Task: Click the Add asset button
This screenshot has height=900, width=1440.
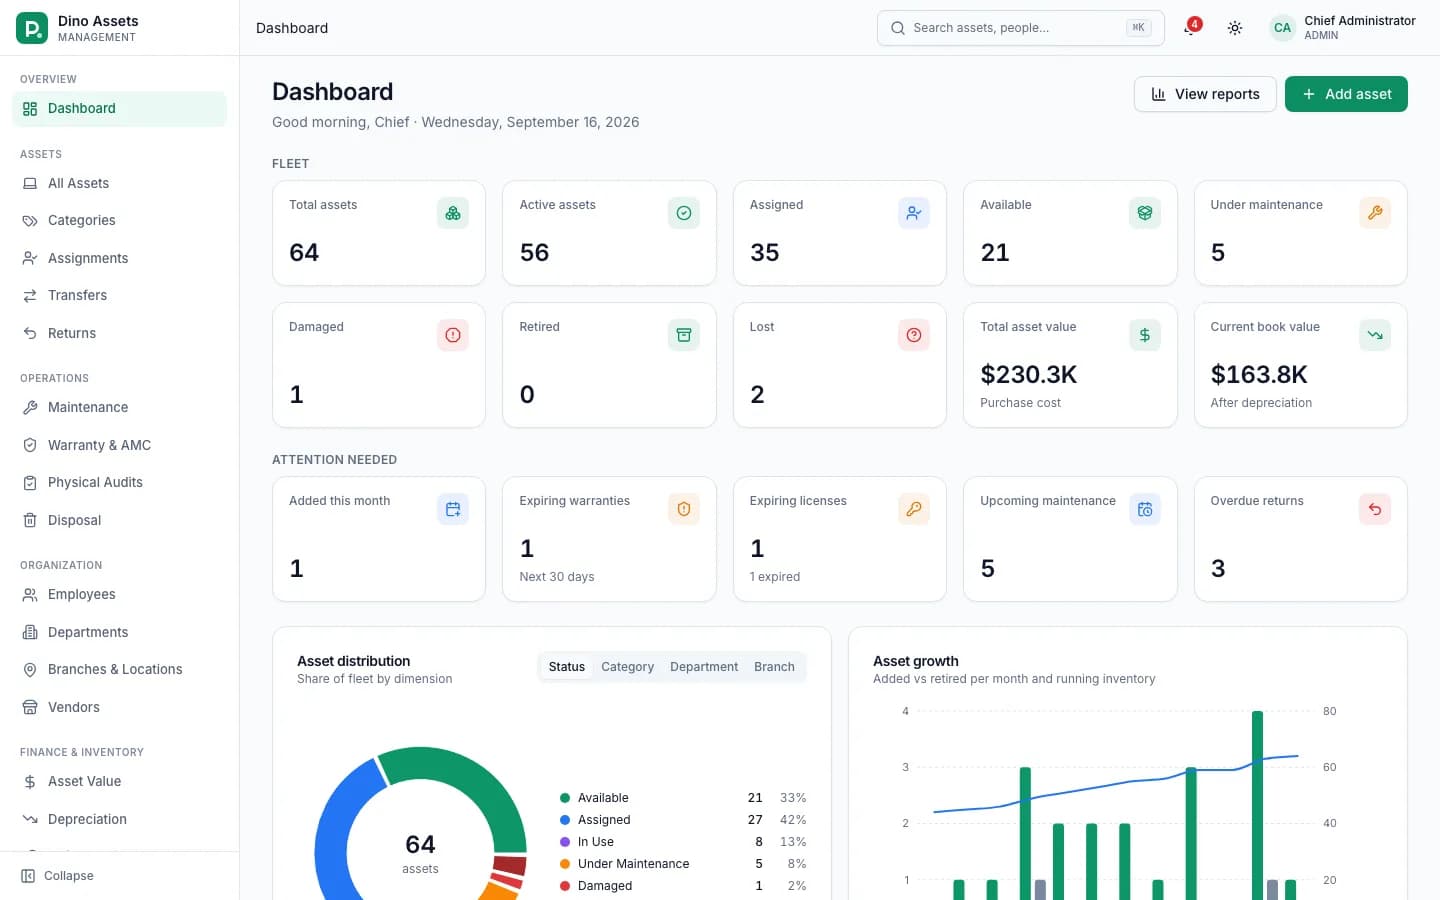Action: pyautogui.click(x=1346, y=94)
